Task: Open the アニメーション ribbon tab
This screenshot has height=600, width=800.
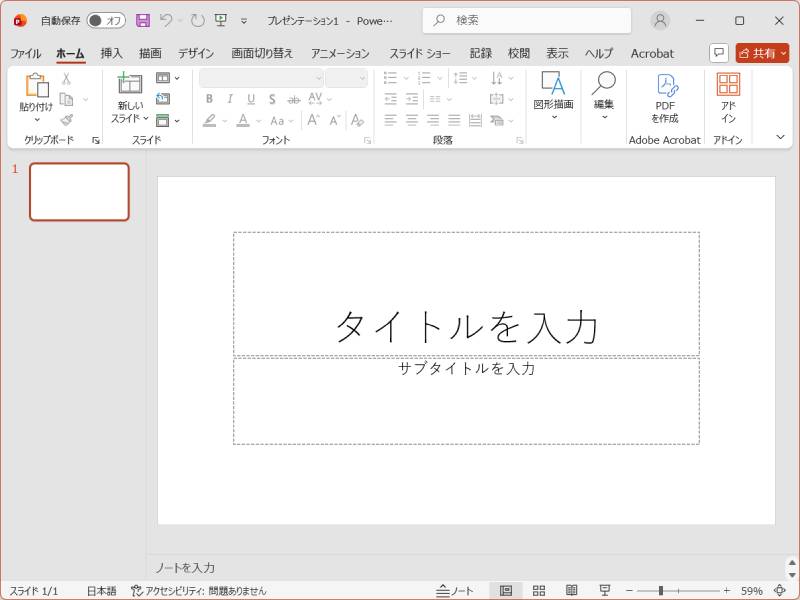Action: pyautogui.click(x=340, y=53)
